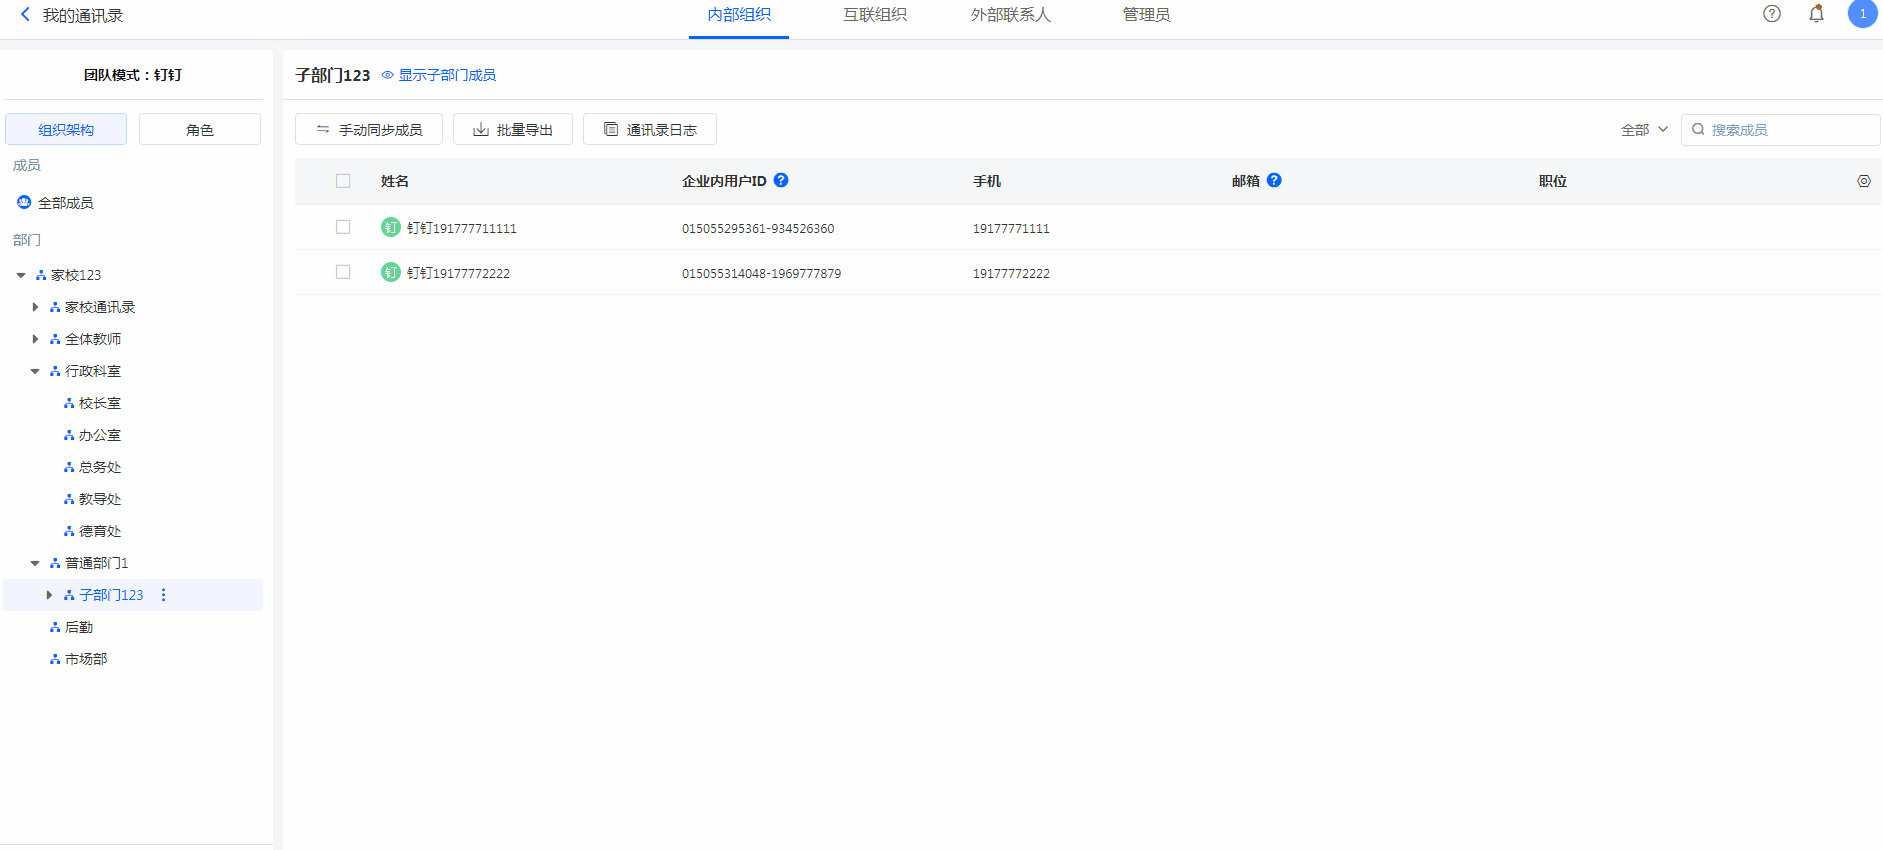Screen dimensions: 1883x850
Task: Open the notification bell
Action: coord(1816,14)
